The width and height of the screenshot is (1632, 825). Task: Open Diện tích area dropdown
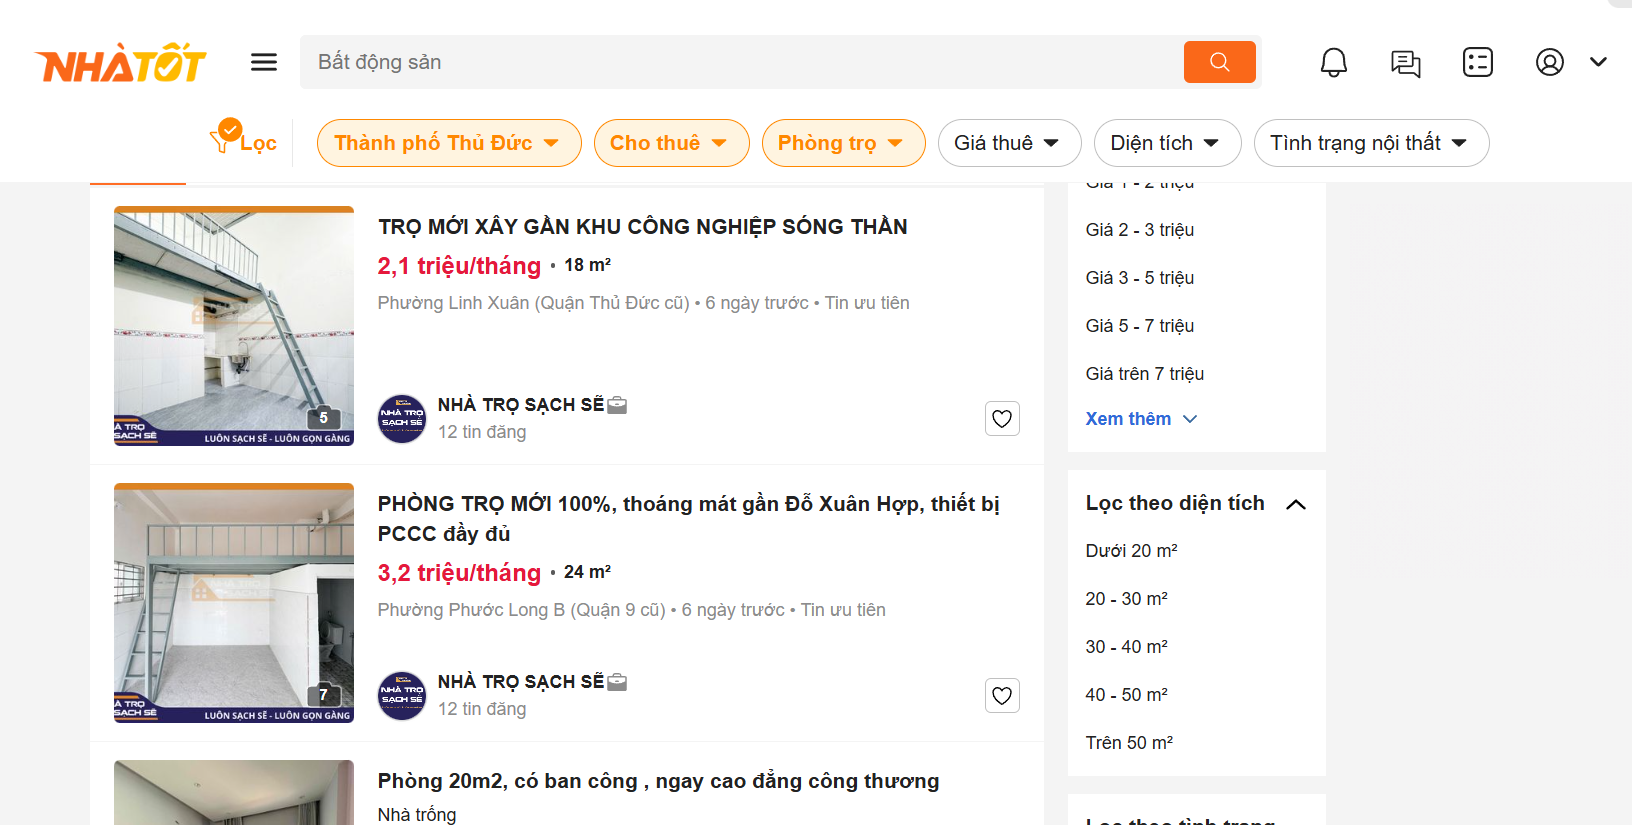pyautogui.click(x=1168, y=143)
